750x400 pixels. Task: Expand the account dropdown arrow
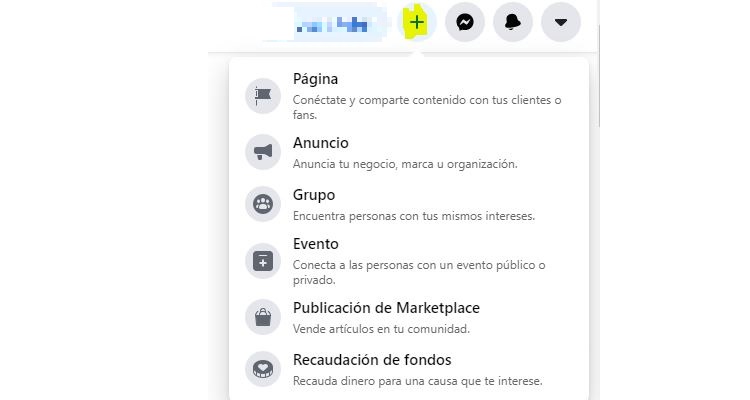[x=560, y=22]
